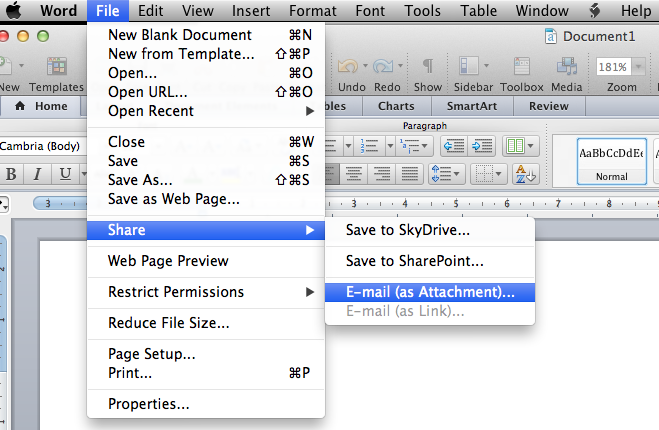Choose Page Setup...
Screen dimensions: 659x430
[206, 354]
